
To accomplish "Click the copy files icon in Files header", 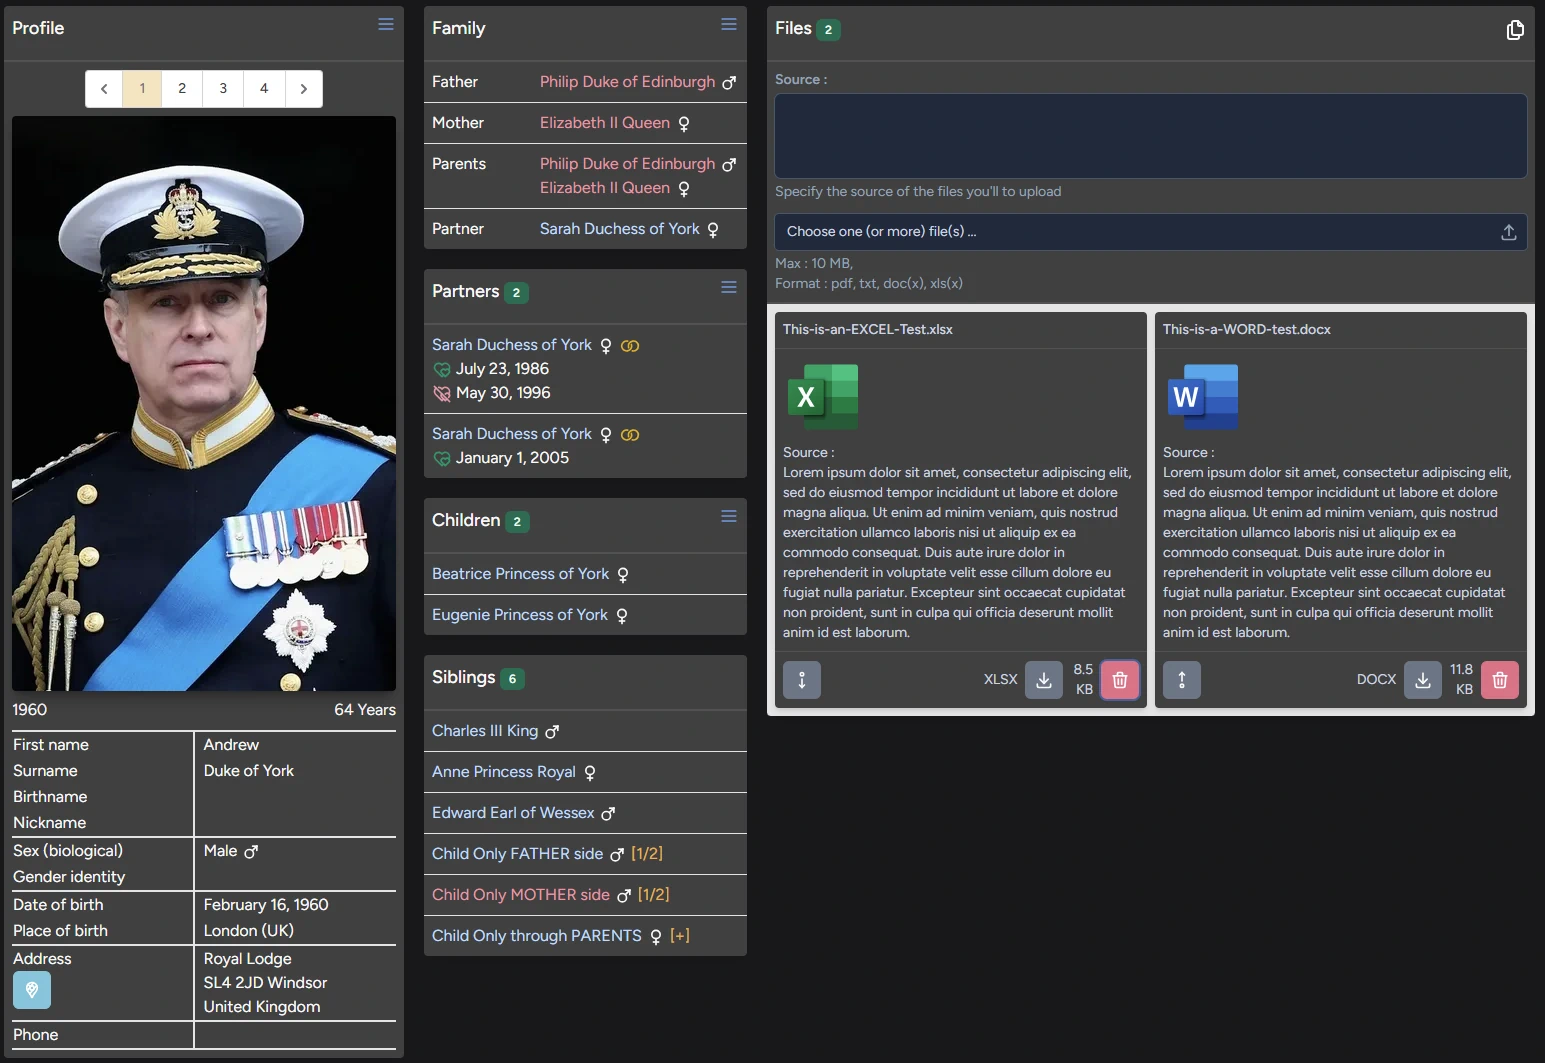I will pyautogui.click(x=1514, y=30).
